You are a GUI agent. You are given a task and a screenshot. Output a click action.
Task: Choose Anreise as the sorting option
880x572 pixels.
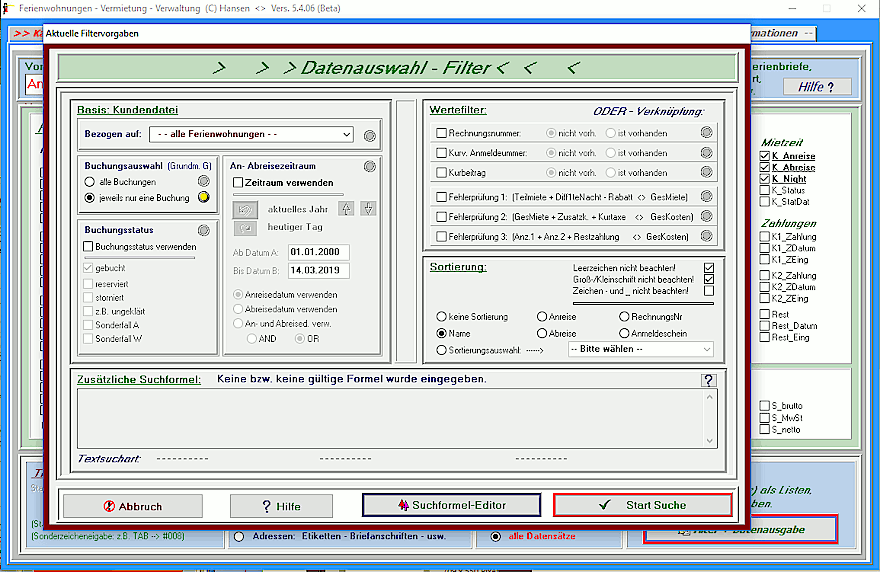point(542,317)
